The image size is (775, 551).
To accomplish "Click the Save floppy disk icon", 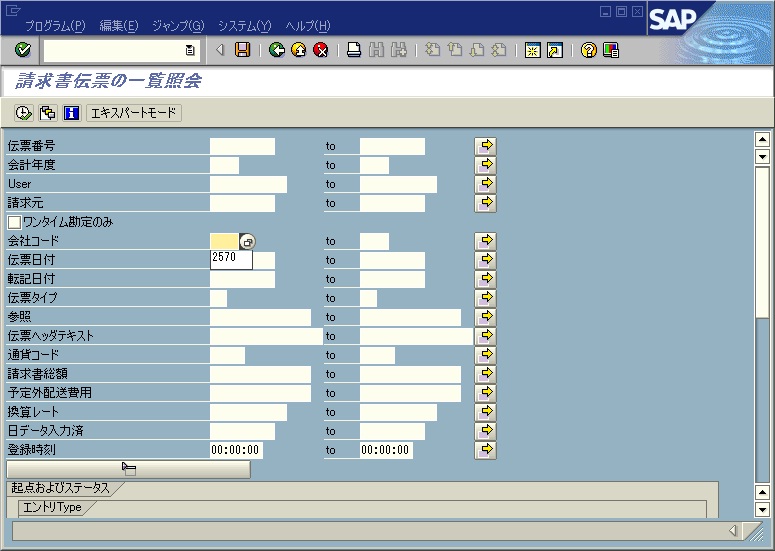I will (242, 50).
